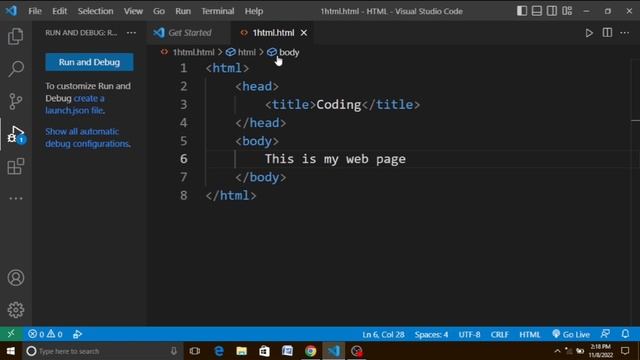This screenshot has width=640, height=360.
Task: Select the Run and Debug activity icon
Action: (x=16, y=134)
